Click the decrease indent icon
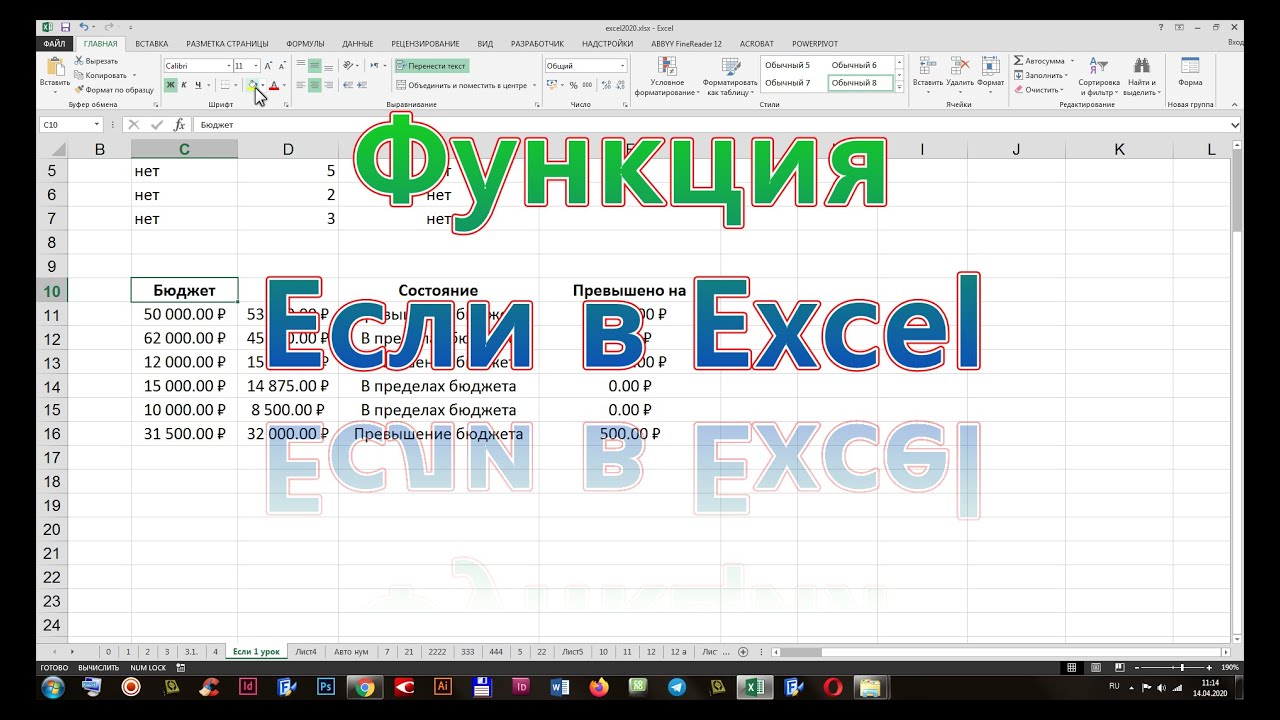 click(x=347, y=85)
